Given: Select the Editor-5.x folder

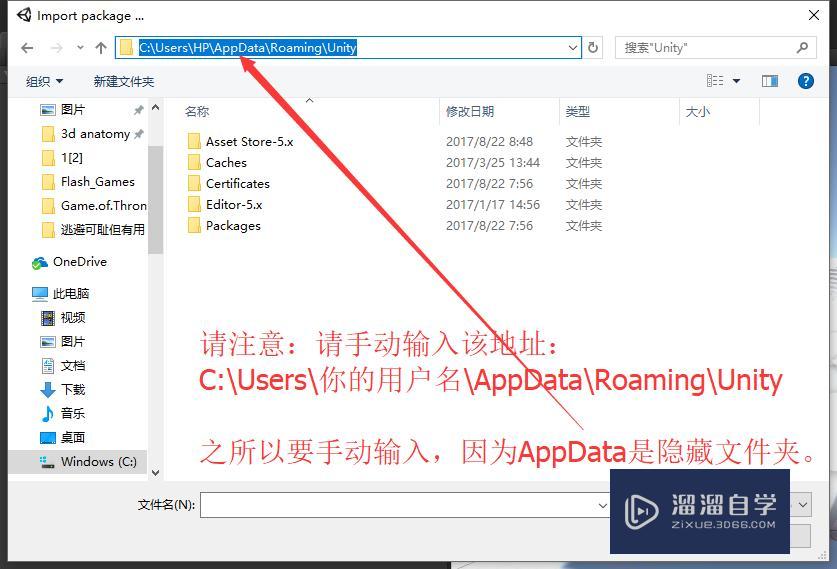Looking at the screenshot, I should tap(225, 204).
